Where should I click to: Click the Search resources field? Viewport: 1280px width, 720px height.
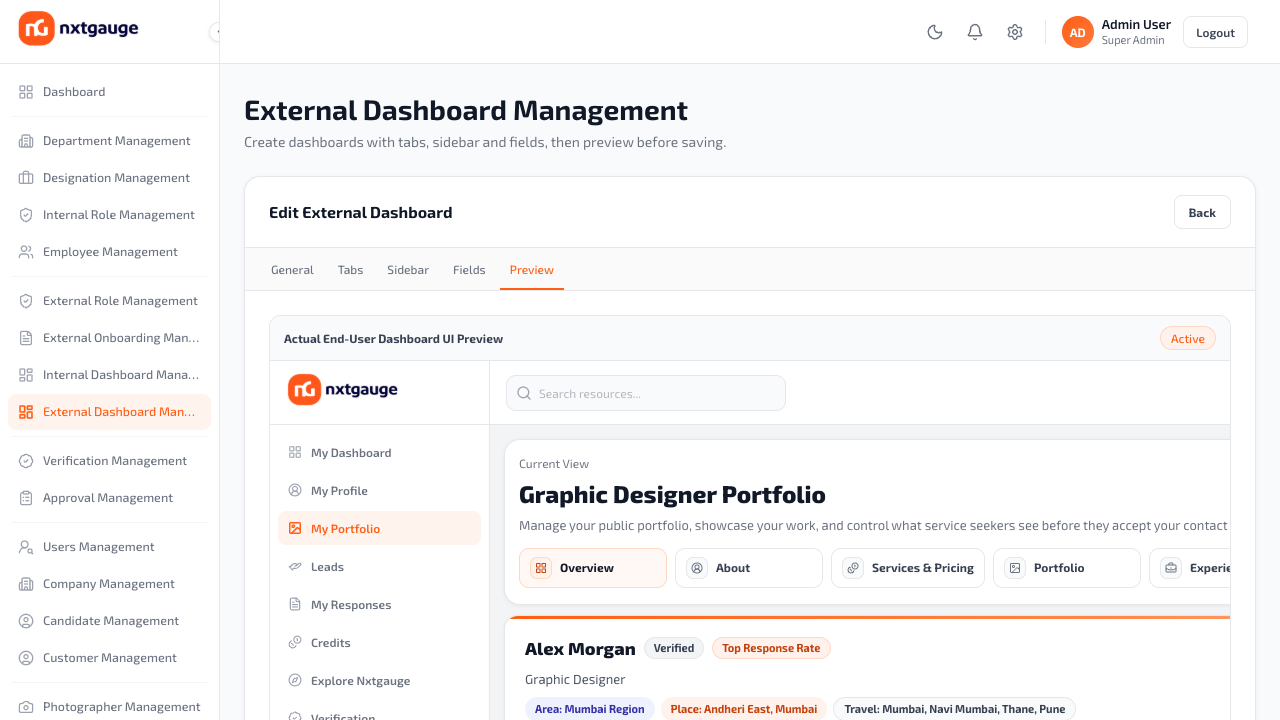(646, 393)
